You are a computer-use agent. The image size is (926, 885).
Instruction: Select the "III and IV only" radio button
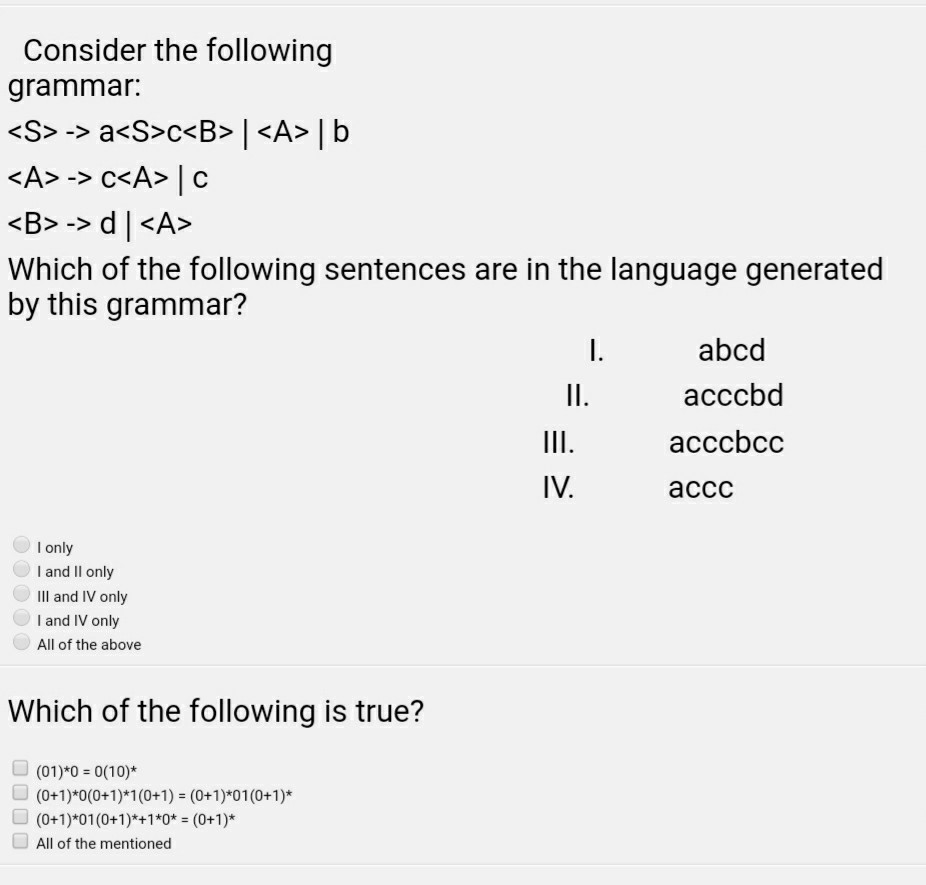[21, 592]
